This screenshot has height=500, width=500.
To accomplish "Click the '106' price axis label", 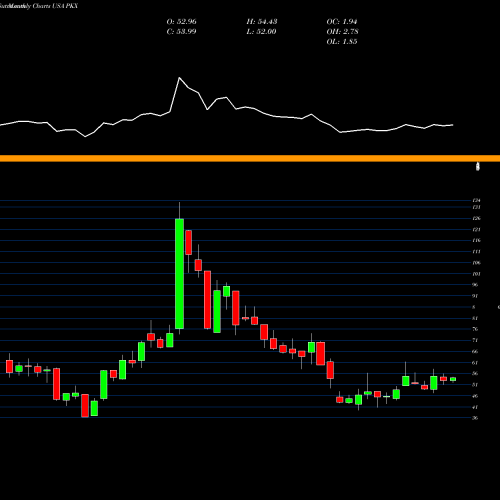I will coord(476,263).
